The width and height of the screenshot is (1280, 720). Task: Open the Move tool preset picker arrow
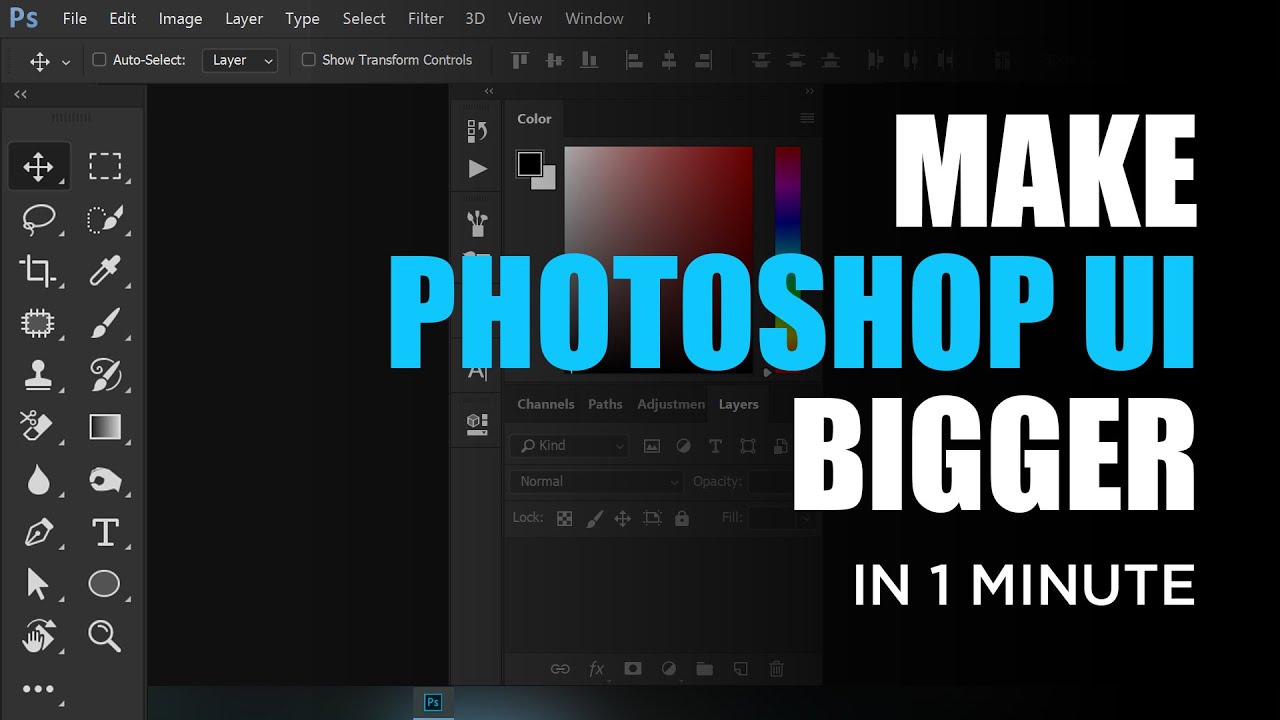pos(66,62)
